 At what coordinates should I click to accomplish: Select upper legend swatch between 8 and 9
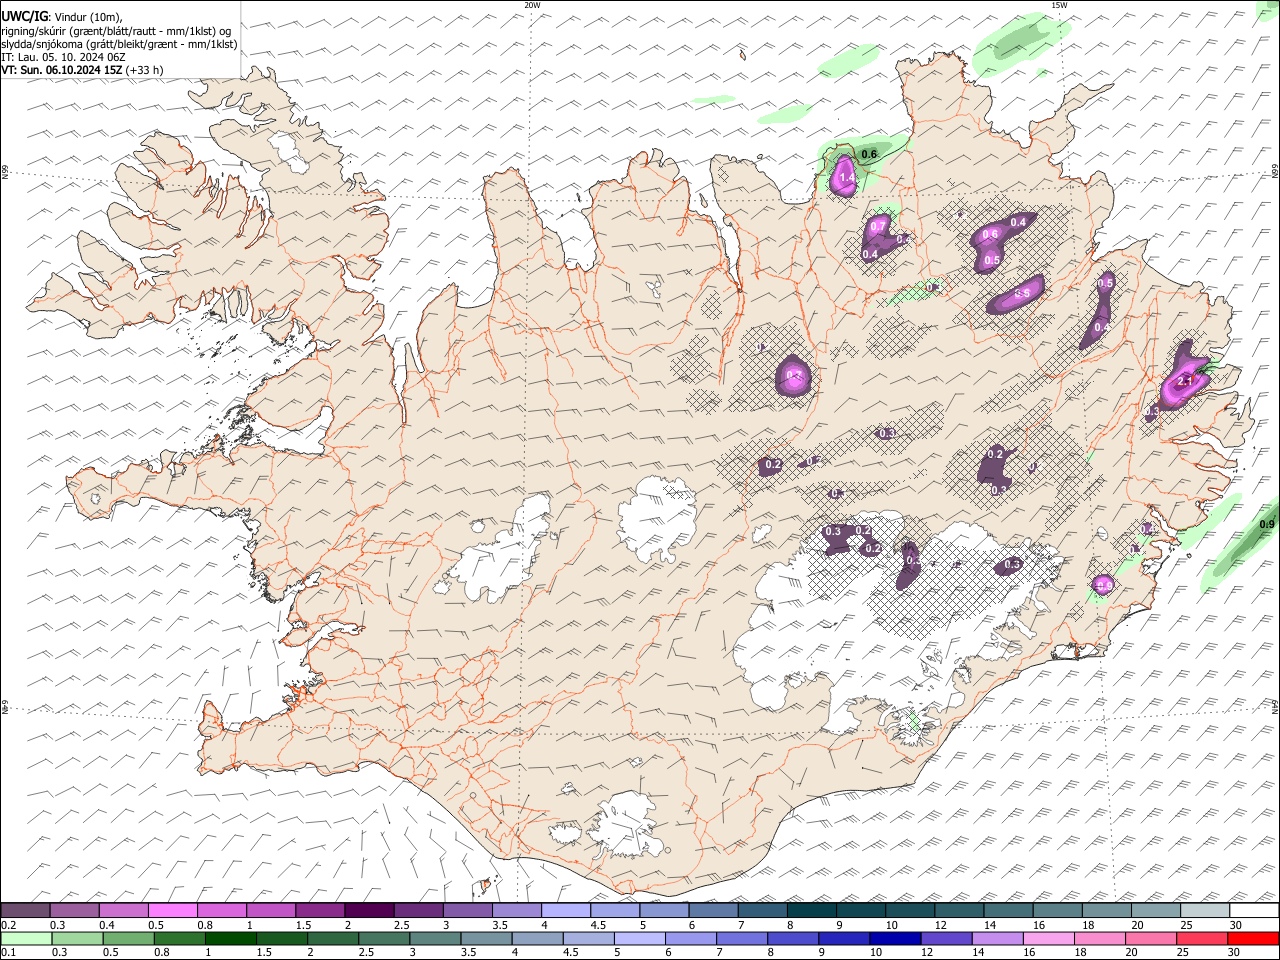pyautogui.click(x=811, y=910)
